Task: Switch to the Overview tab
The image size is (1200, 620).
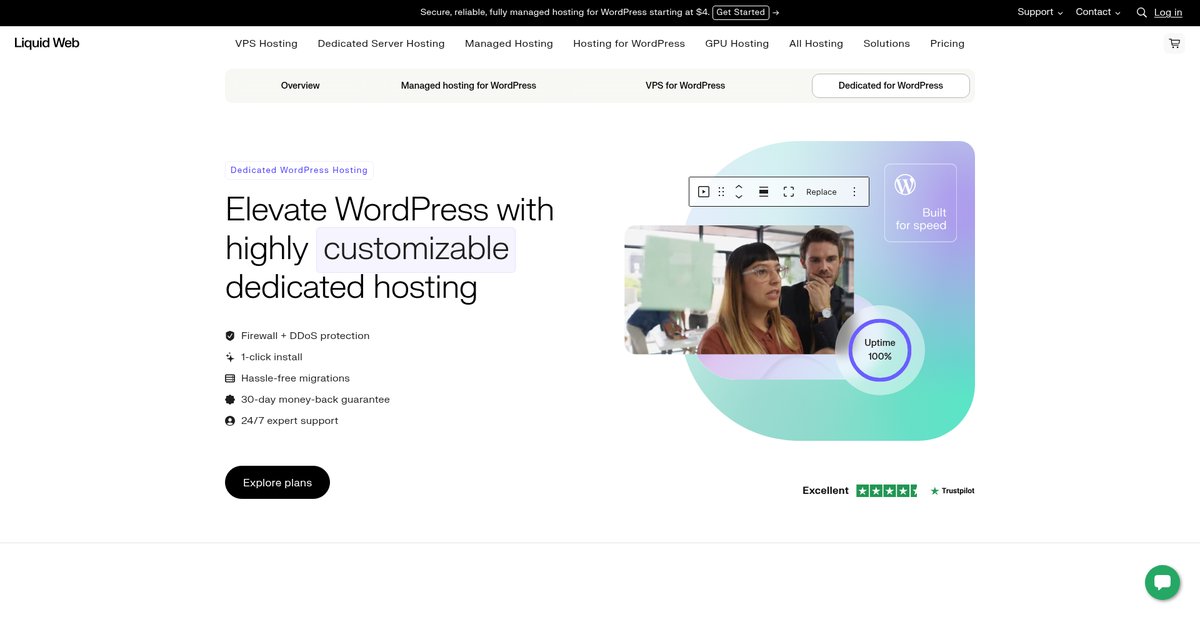Action: pos(300,86)
